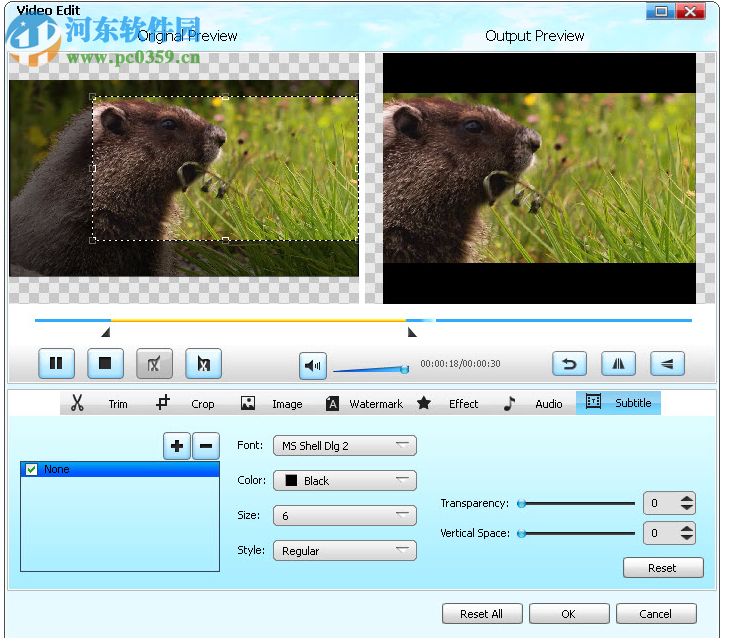Maximize the Video Edit window
Image resolution: width=729 pixels, height=638 pixels.
(x=661, y=11)
